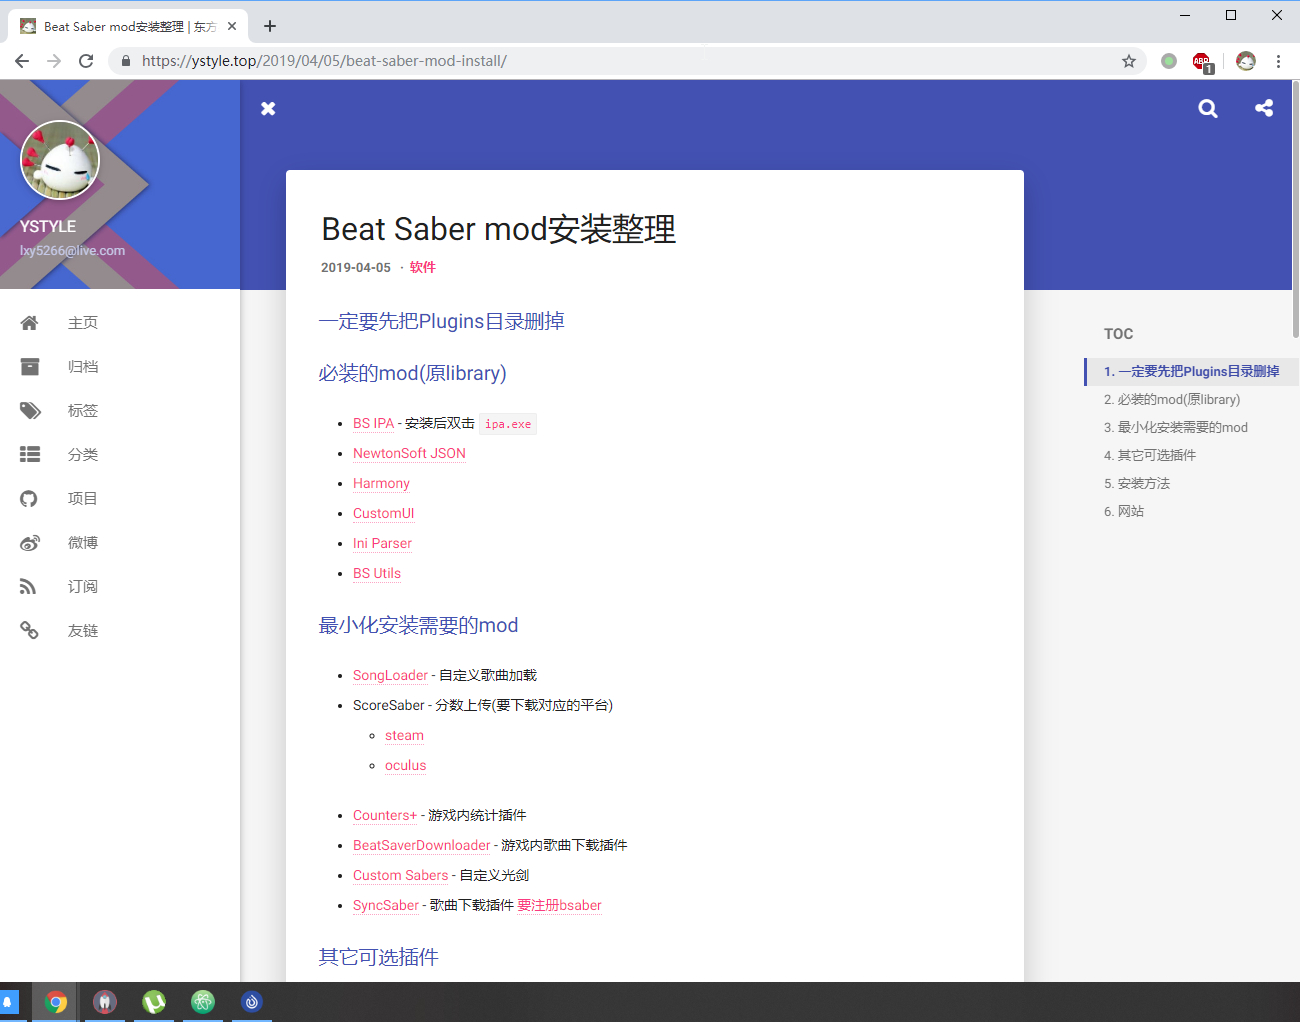Click the green circle extension icon

(1169, 61)
